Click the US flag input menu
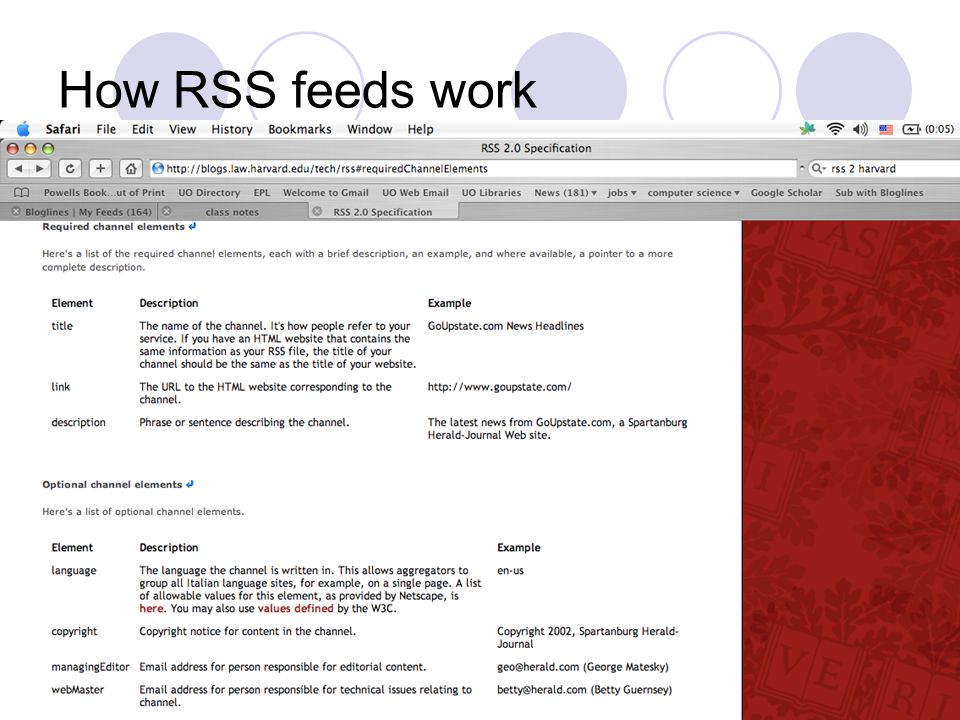960x720 pixels. [x=886, y=130]
